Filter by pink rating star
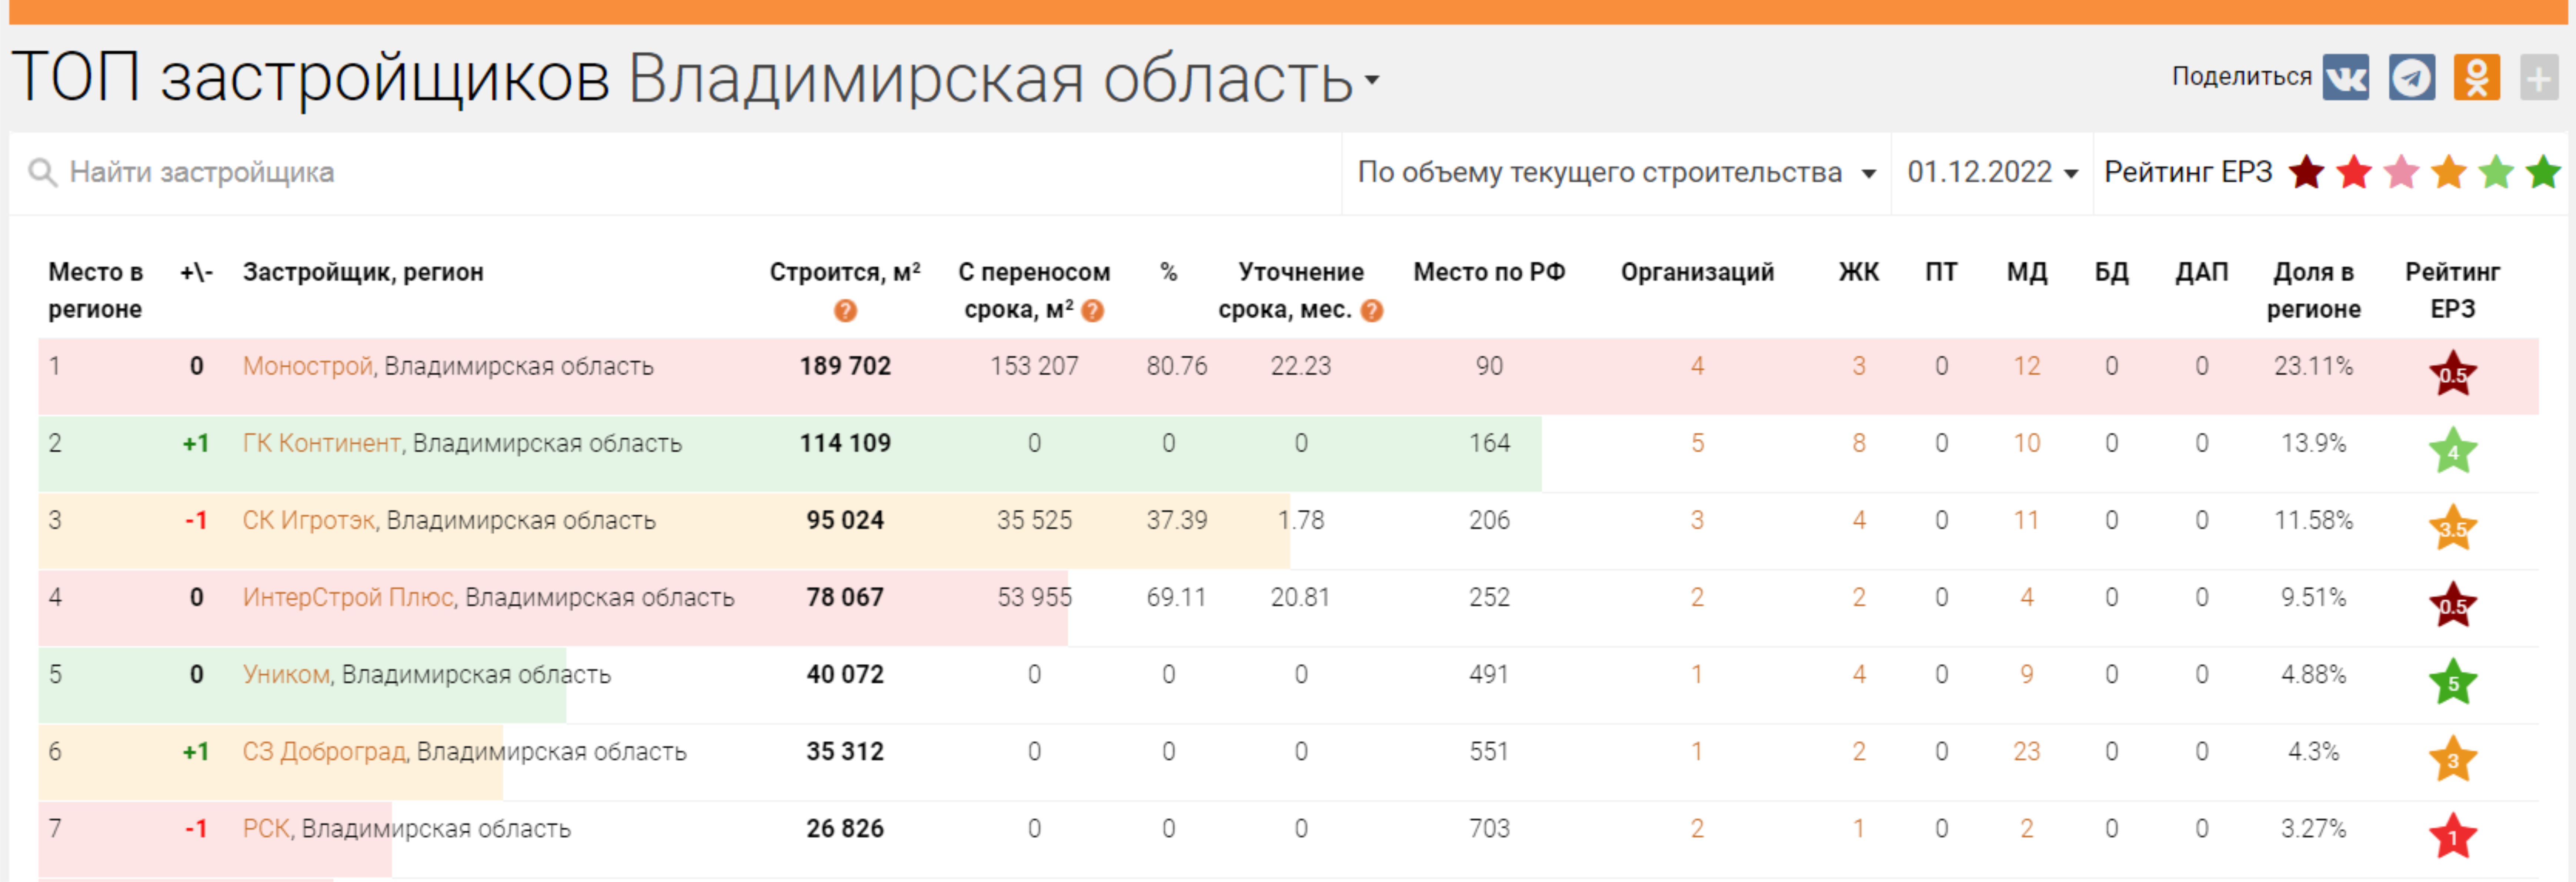The width and height of the screenshot is (2576, 882). point(2401,172)
